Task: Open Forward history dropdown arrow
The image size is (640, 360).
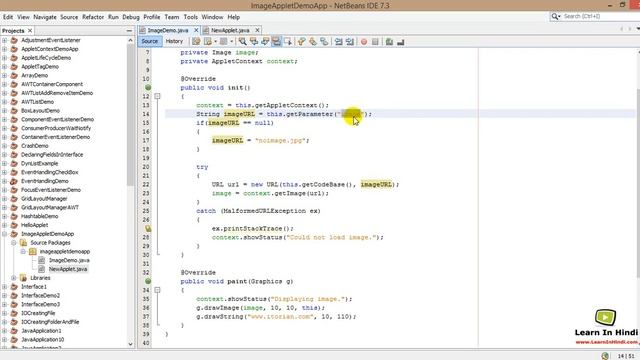Action: 231,42
